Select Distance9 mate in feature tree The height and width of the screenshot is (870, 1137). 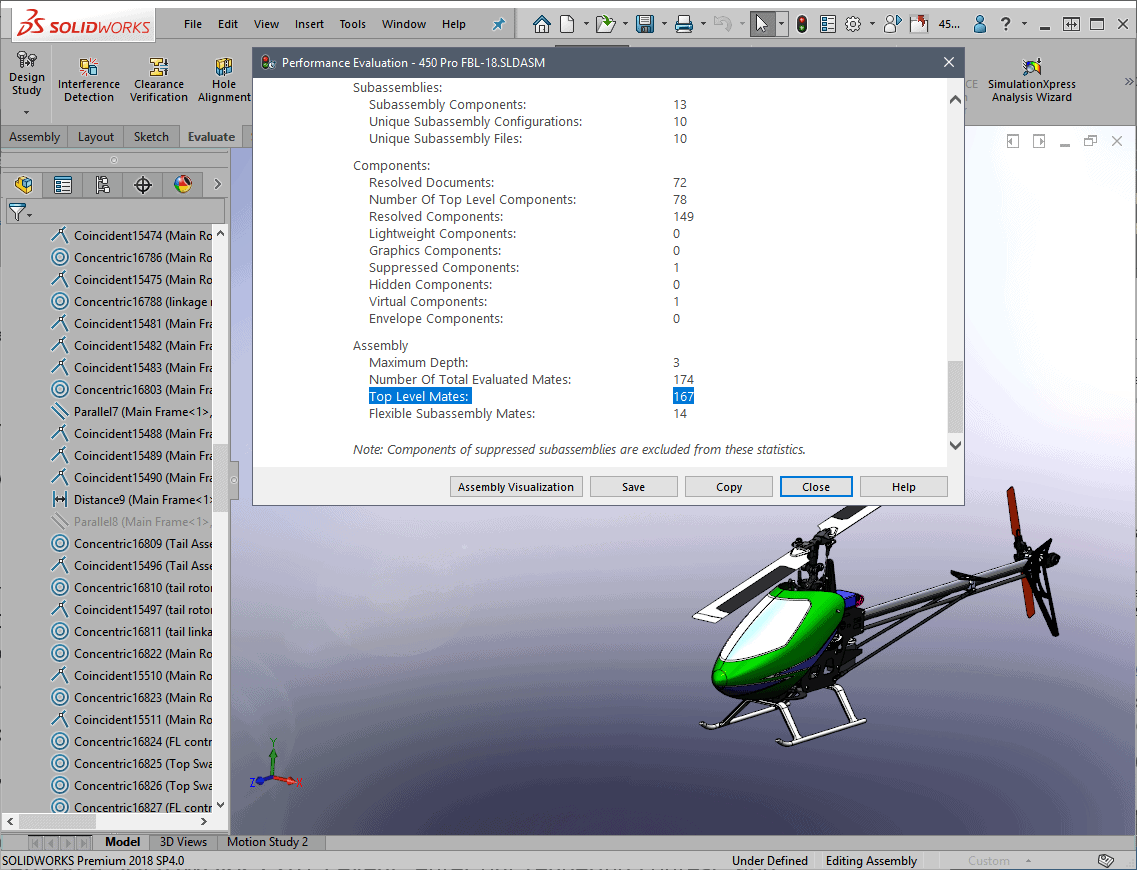tap(132, 500)
